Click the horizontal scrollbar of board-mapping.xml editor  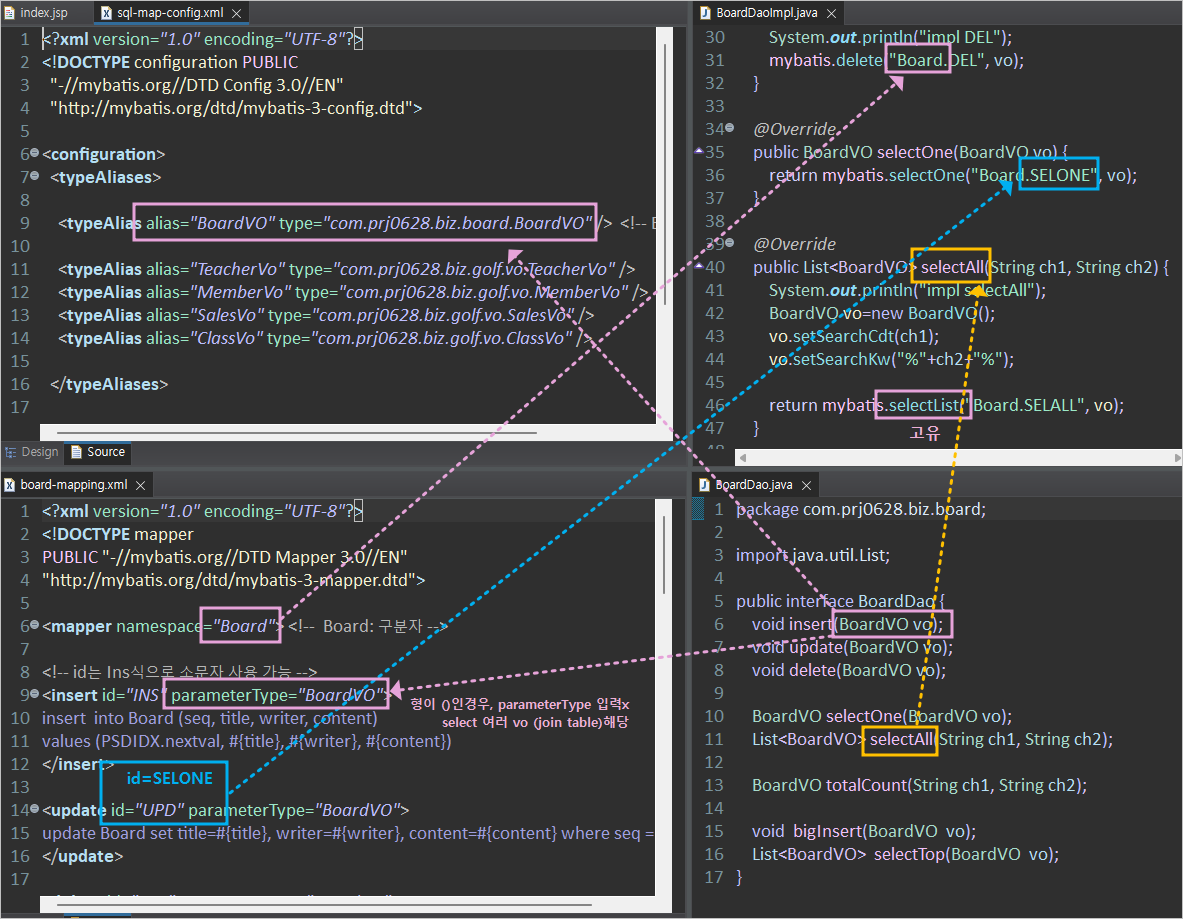click(324, 903)
